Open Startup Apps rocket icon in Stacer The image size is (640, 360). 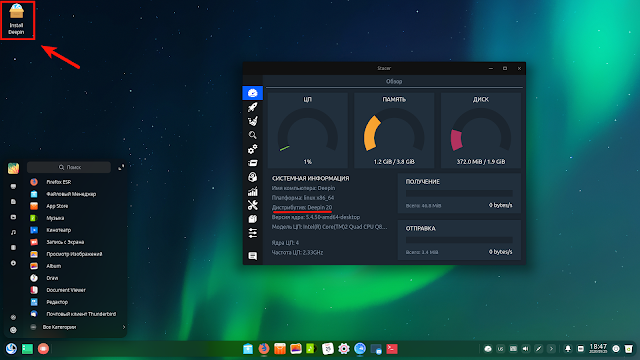tap(253, 107)
